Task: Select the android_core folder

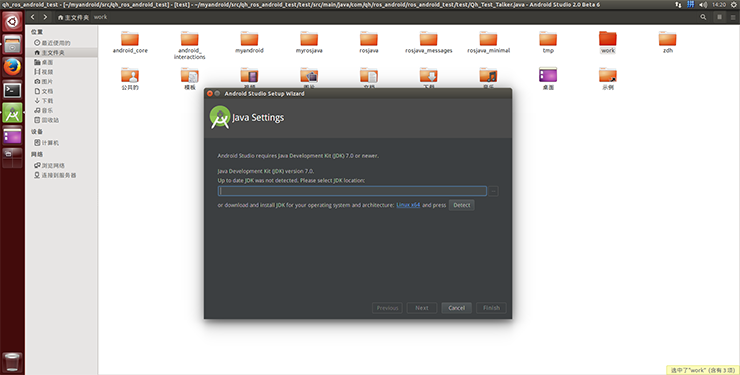Action: (x=130, y=42)
